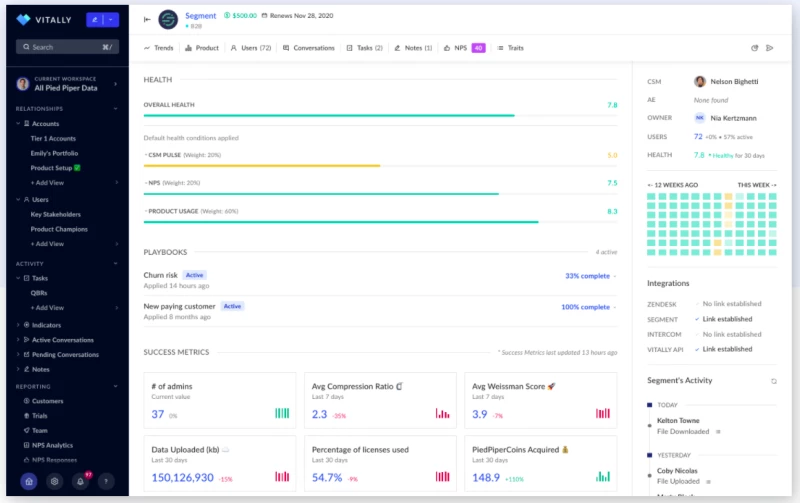Open the Churn risk playbook
The width and height of the screenshot is (800, 503).
tap(161, 275)
